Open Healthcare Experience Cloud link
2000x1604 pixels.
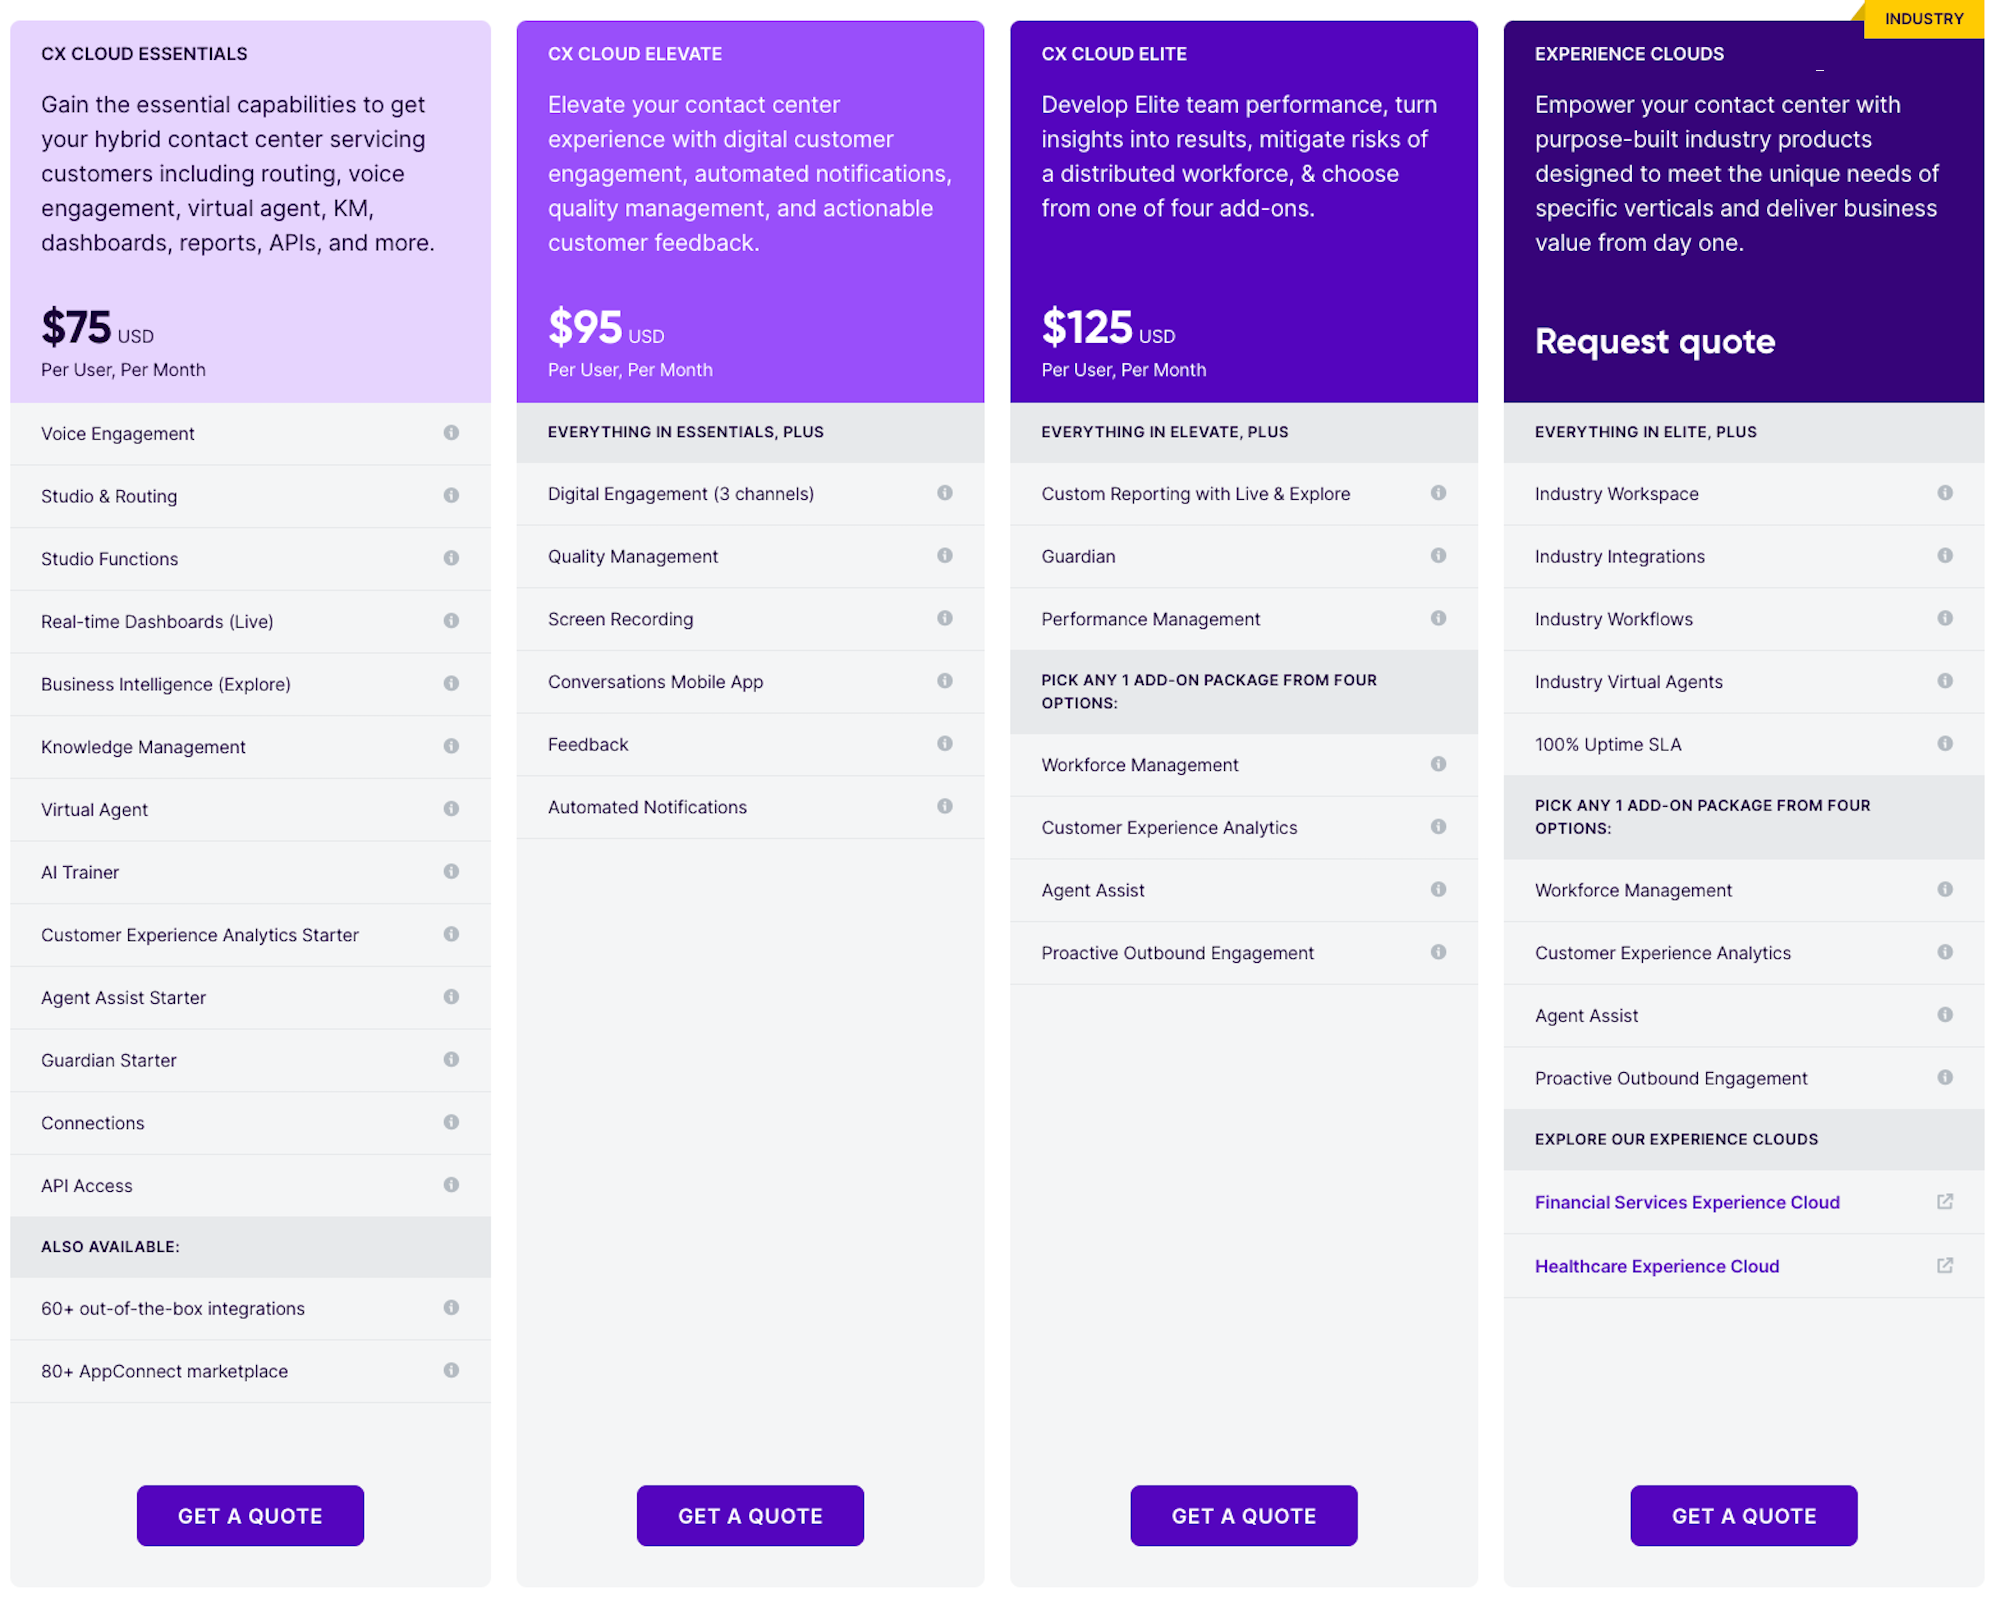tap(1656, 1265)
